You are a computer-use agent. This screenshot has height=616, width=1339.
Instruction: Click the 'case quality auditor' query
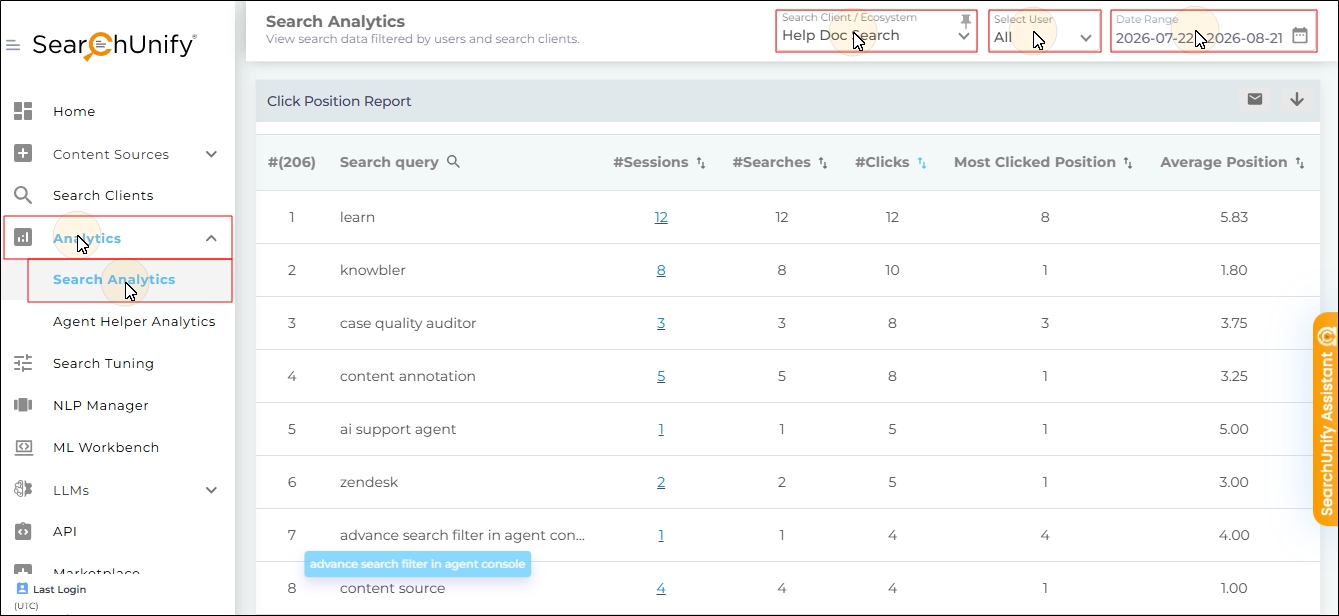pos(408,323)
